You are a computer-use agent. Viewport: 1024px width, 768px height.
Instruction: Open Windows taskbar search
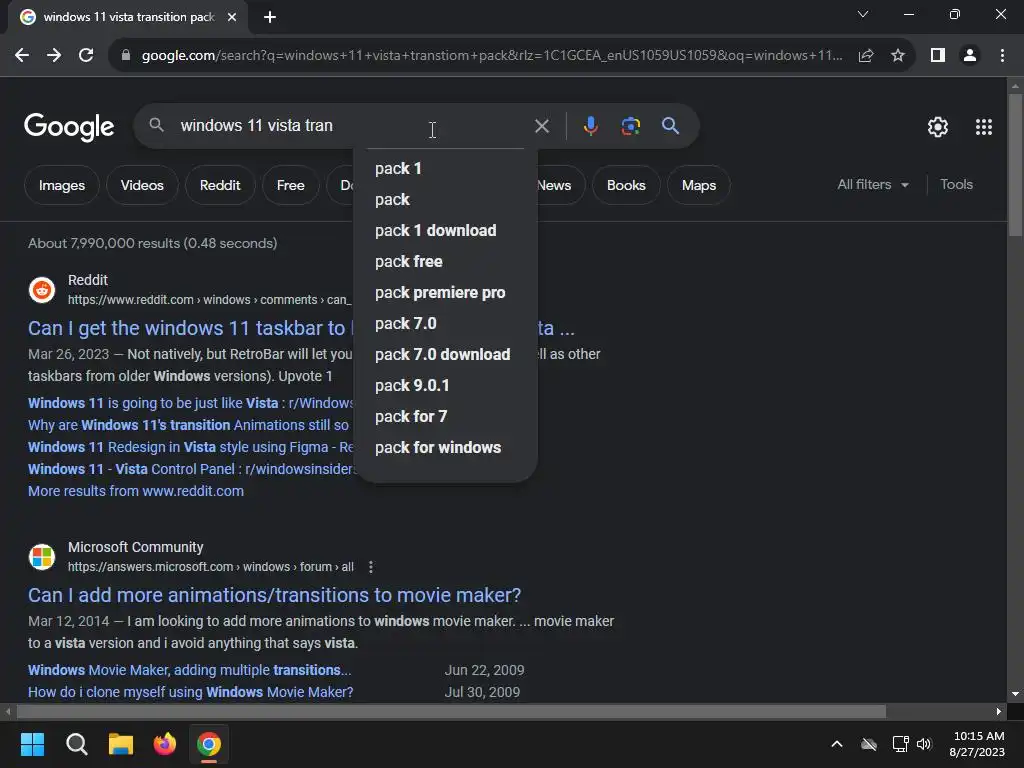point(76,744)
